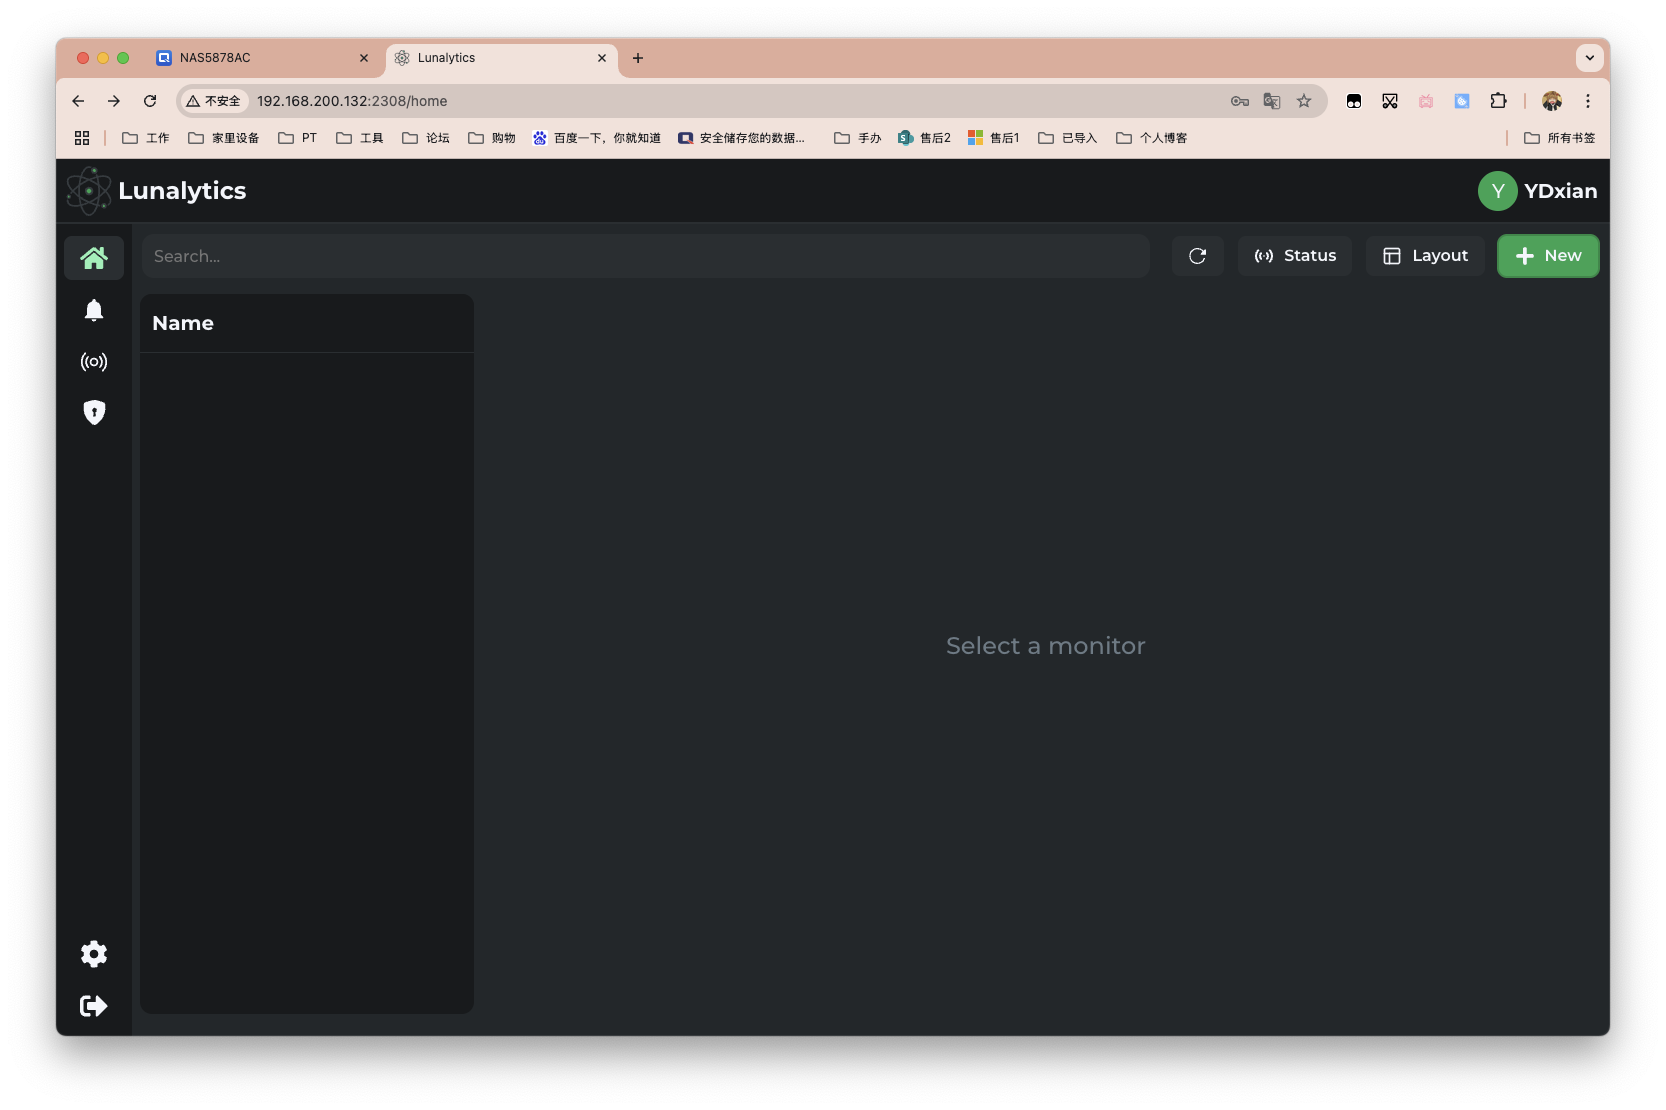Open Status pages broadcast sidebar icon
Screen dimensions: 1666x1110
click(x=94, y=362)
